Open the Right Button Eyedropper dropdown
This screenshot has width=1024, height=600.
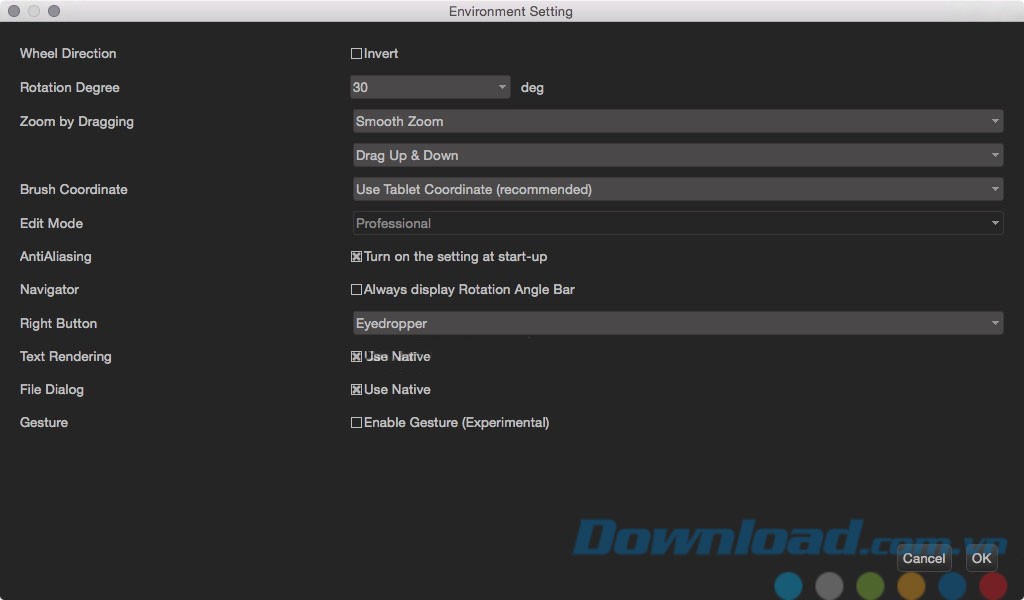pos(677,324)
